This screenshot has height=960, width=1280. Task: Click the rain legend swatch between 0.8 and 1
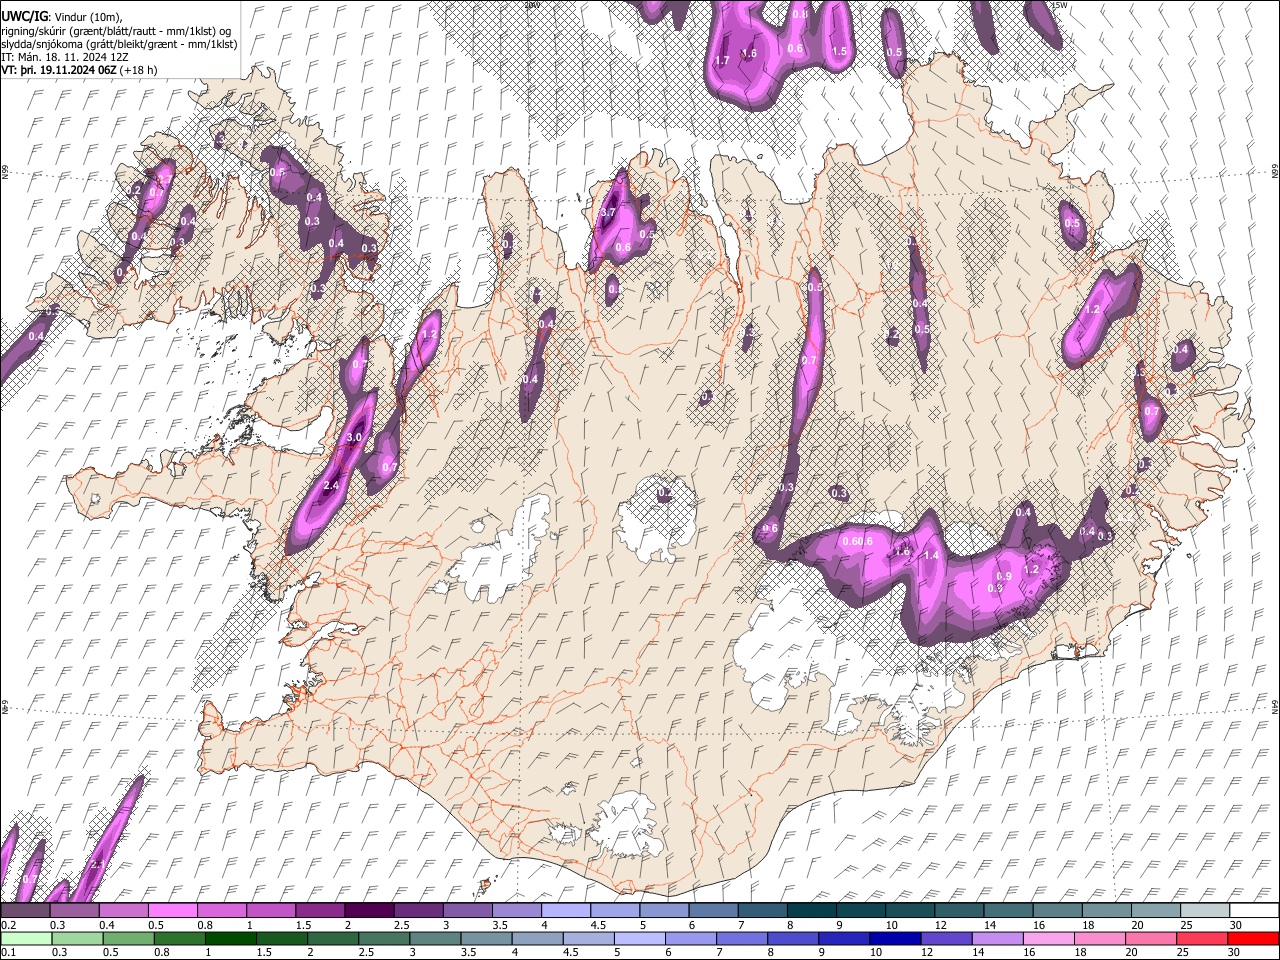coord(178,938)
